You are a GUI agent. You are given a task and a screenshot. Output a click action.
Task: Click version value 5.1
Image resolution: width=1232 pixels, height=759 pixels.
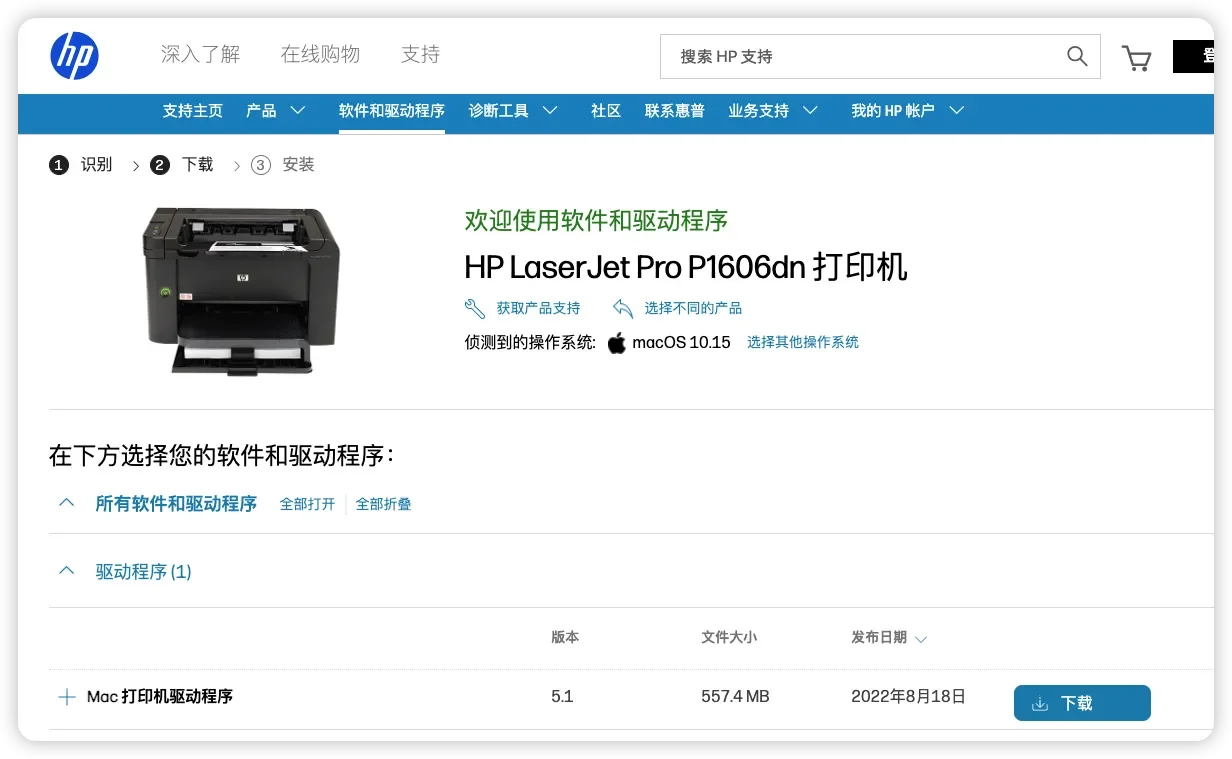[562, 697]
